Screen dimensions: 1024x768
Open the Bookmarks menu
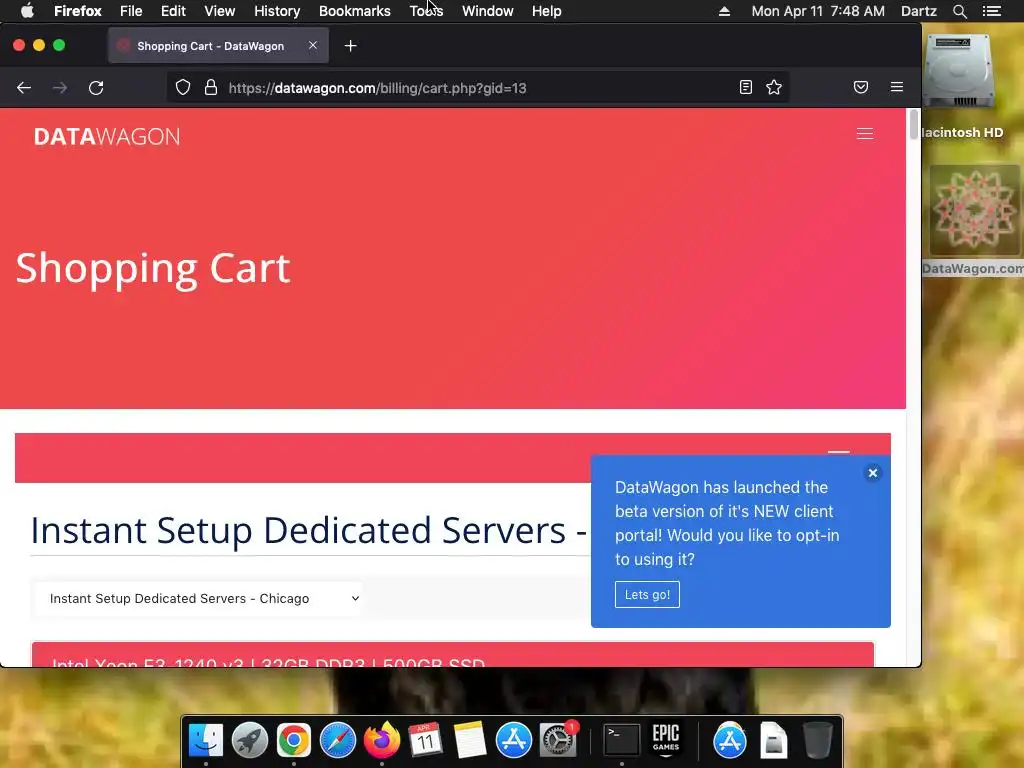point(355,11)
